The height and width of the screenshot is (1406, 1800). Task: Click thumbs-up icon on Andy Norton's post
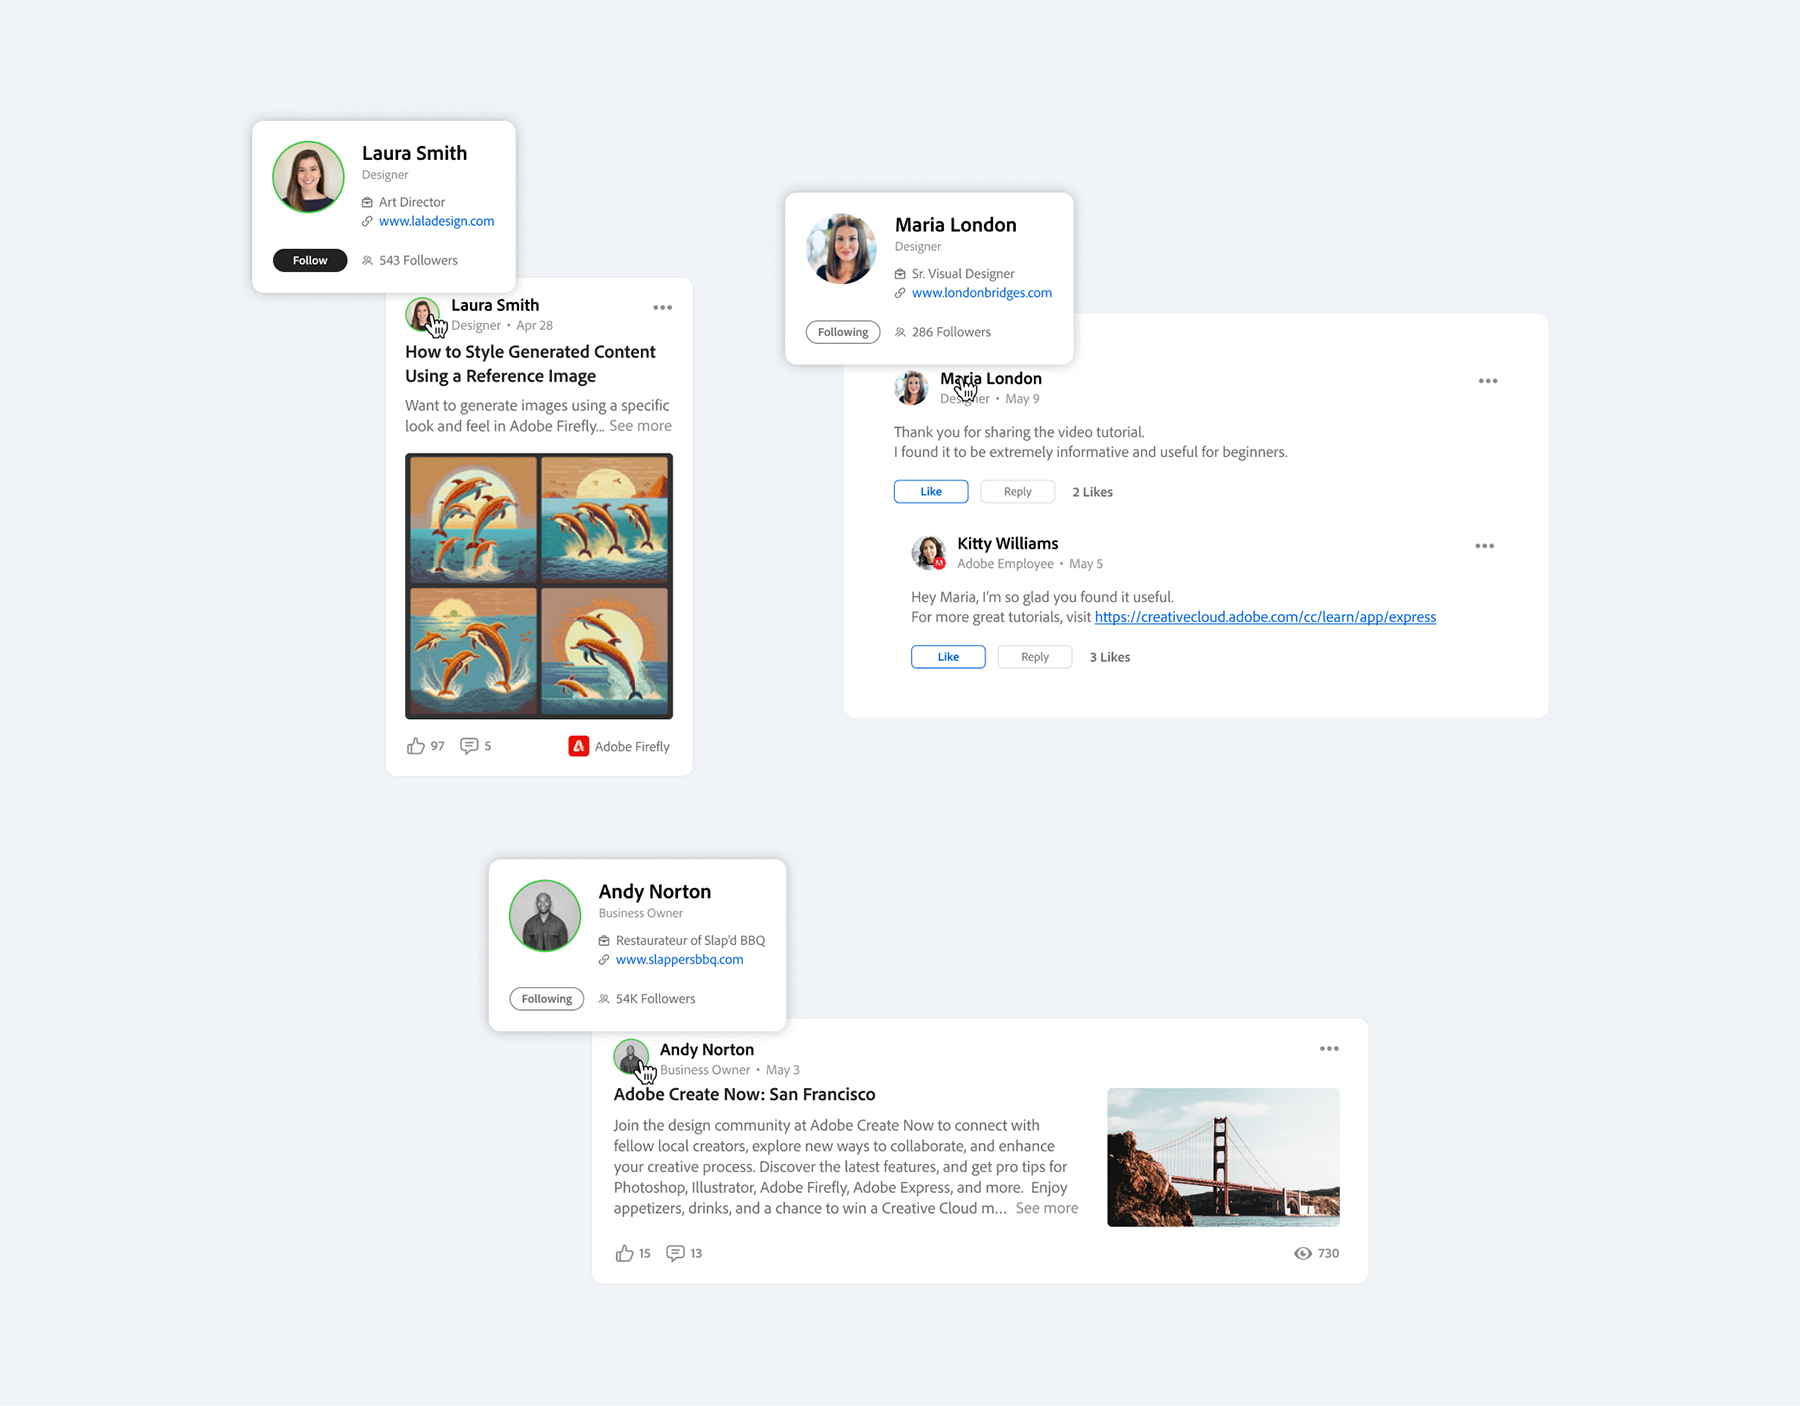tap(624, 1253)
